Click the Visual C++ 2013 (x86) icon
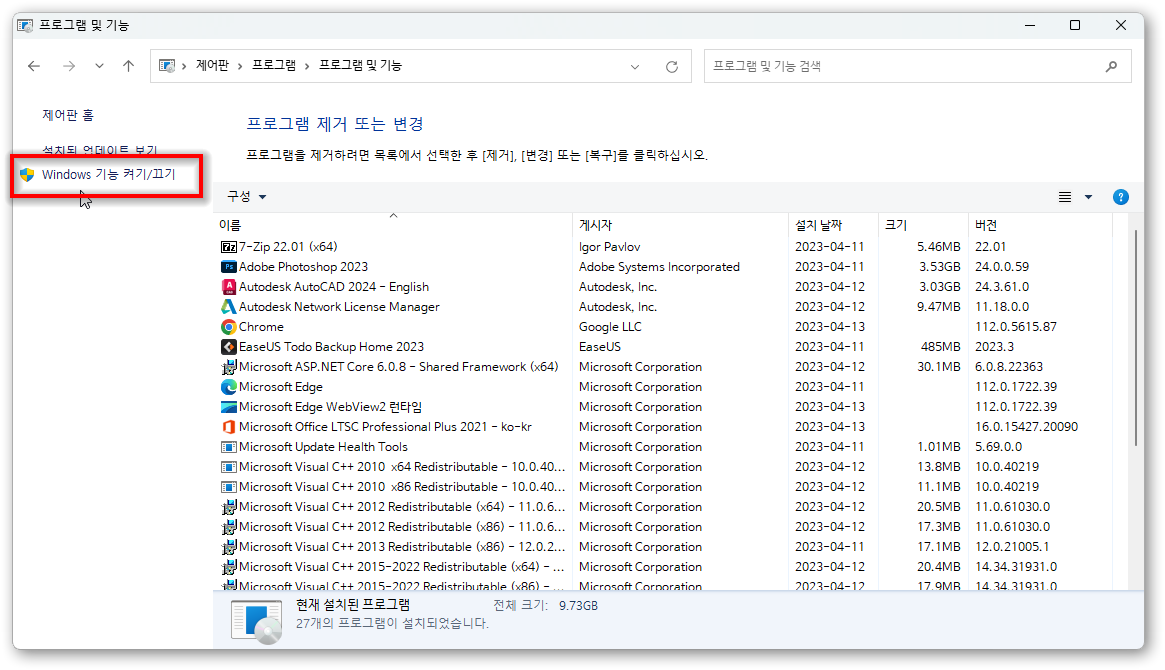1165x670 pixels. tap(229, 547)
